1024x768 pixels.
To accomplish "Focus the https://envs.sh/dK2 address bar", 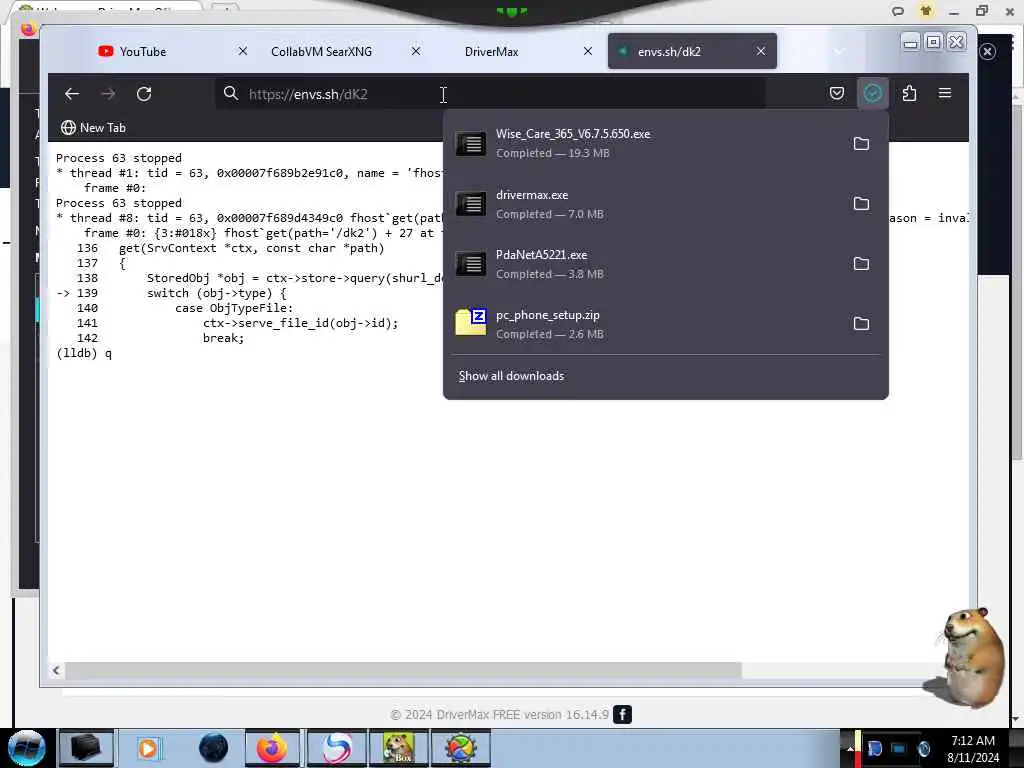I will 490,94.
